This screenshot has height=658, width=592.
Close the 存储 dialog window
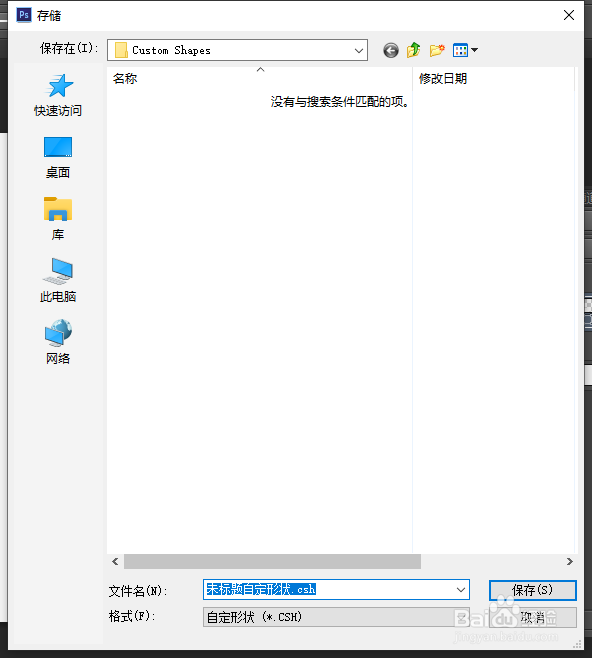569,15
